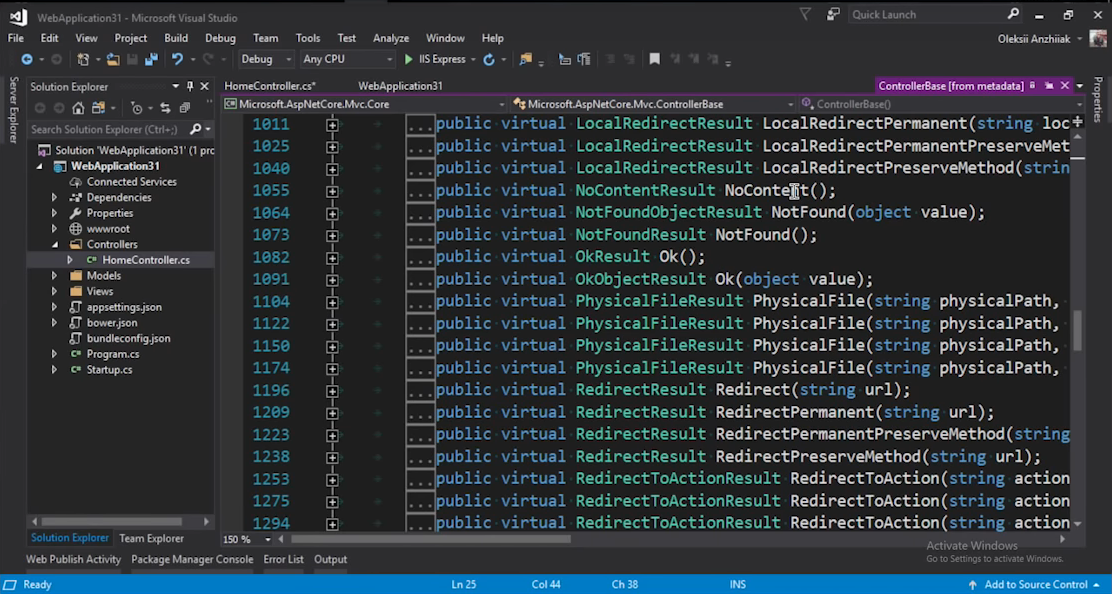Image resolution: width=1112 pixels, height=594 pixels.
Task: Click Sync with Active Document icon
Action: [165, 108]
